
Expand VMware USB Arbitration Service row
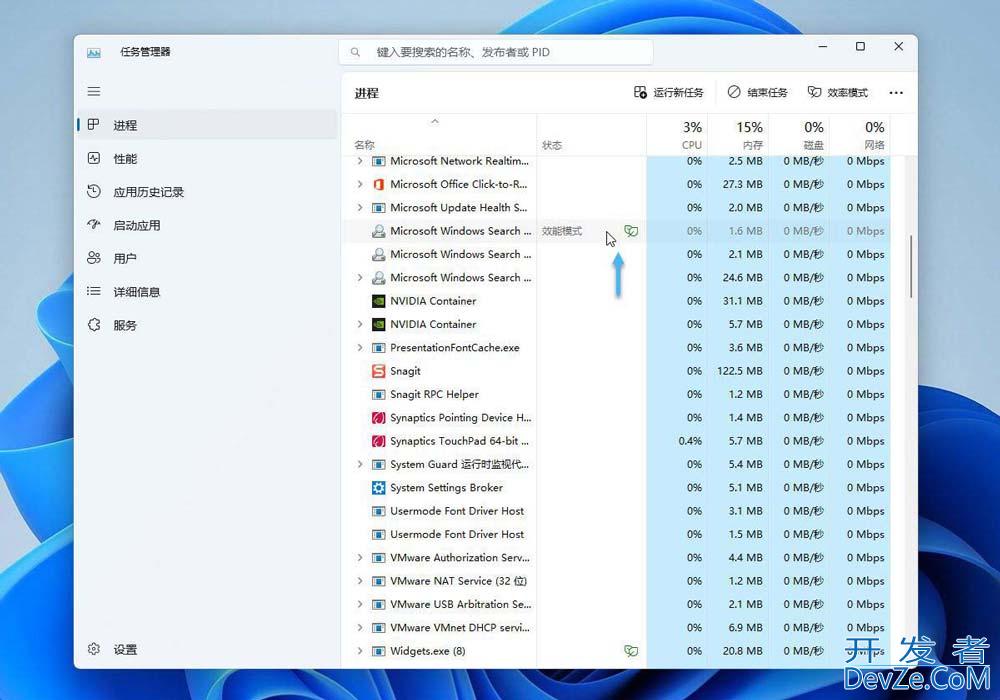(x=360, y=604)
